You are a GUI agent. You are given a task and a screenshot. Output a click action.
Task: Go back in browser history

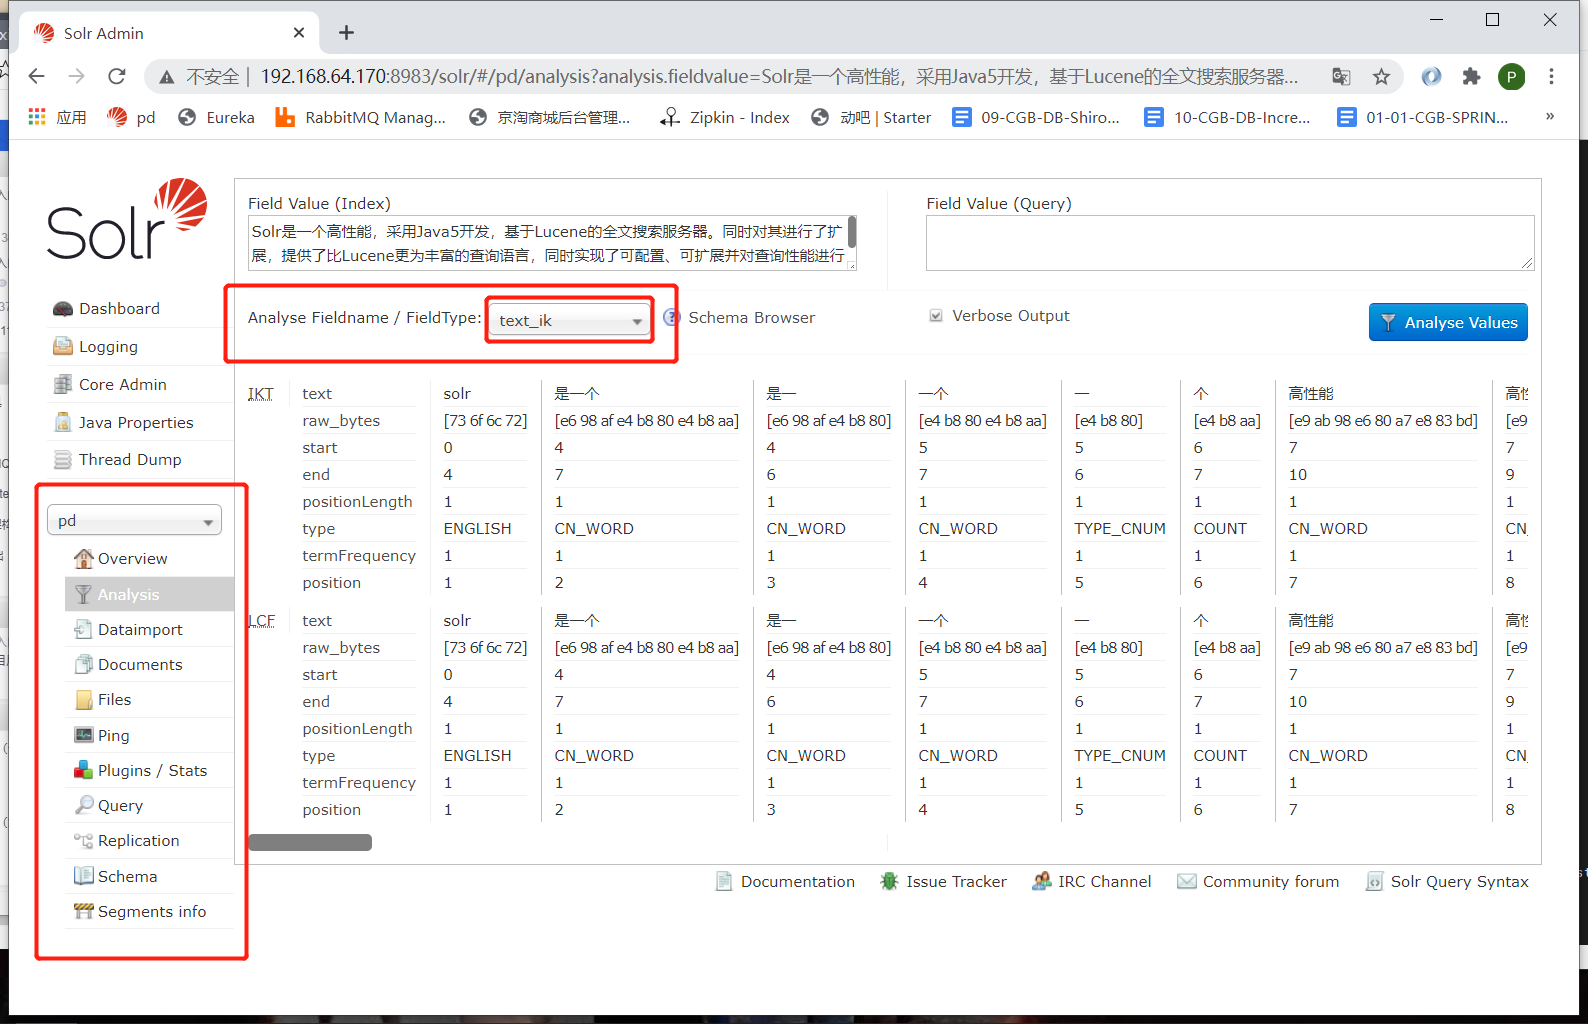(x=37, y=77)
